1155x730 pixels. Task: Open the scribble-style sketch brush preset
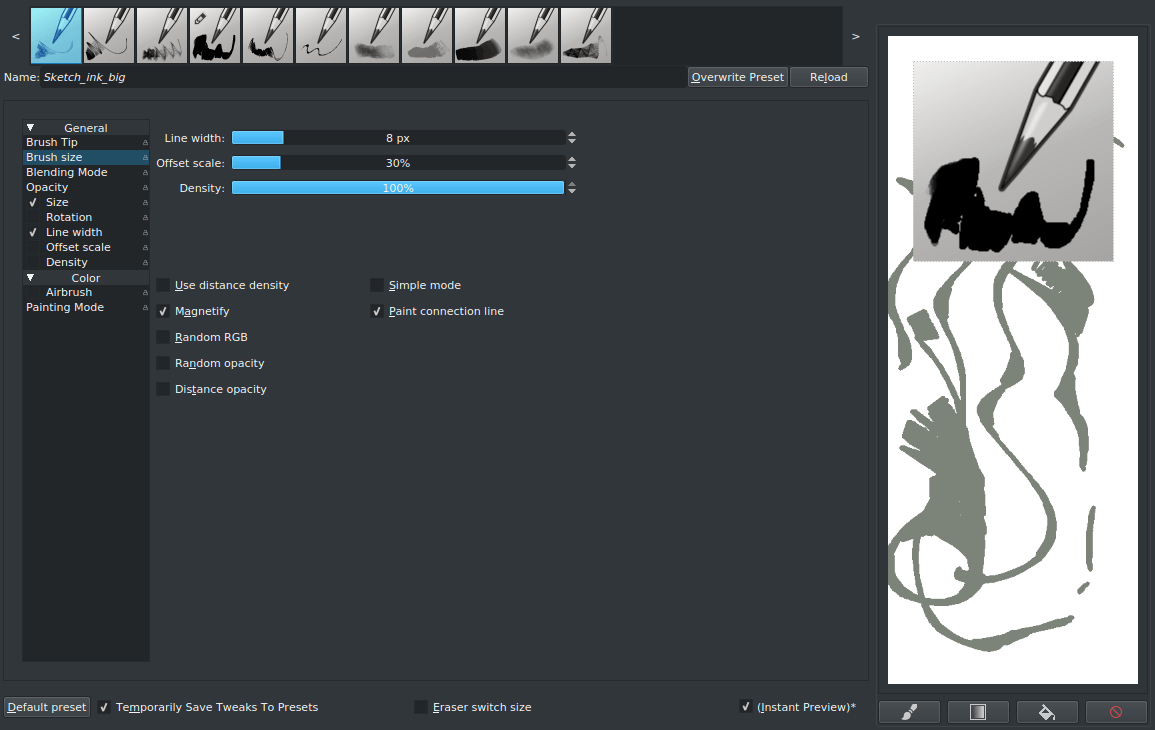[x=321, y=35]
